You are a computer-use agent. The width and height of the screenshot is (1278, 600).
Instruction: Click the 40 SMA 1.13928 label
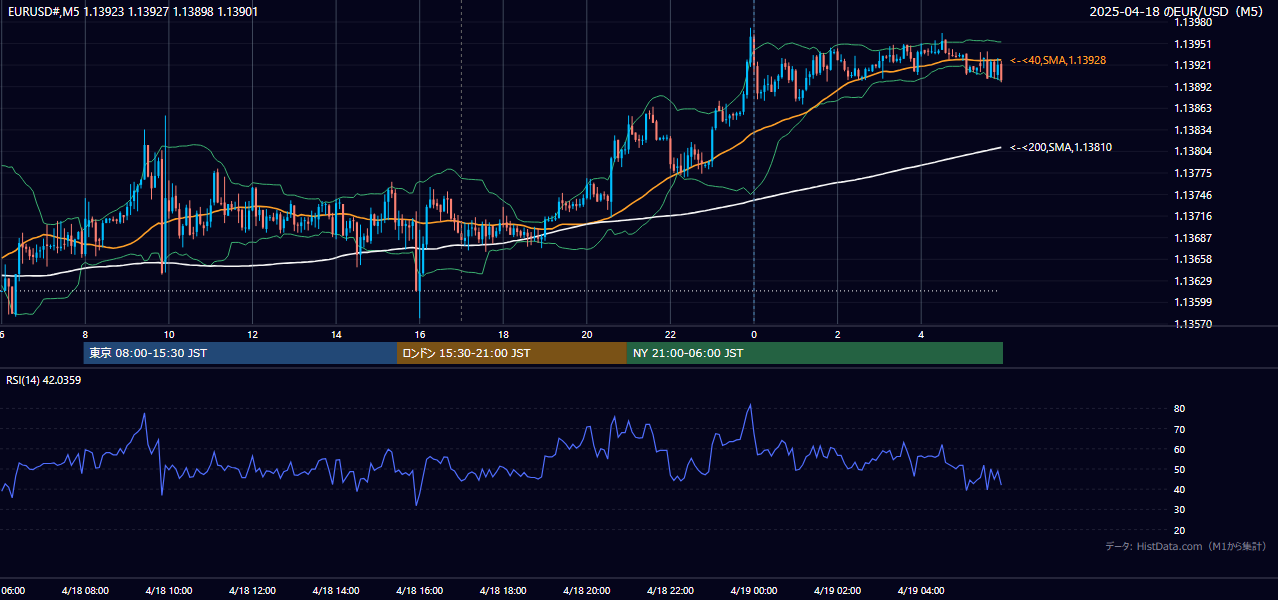[1058, 60]
